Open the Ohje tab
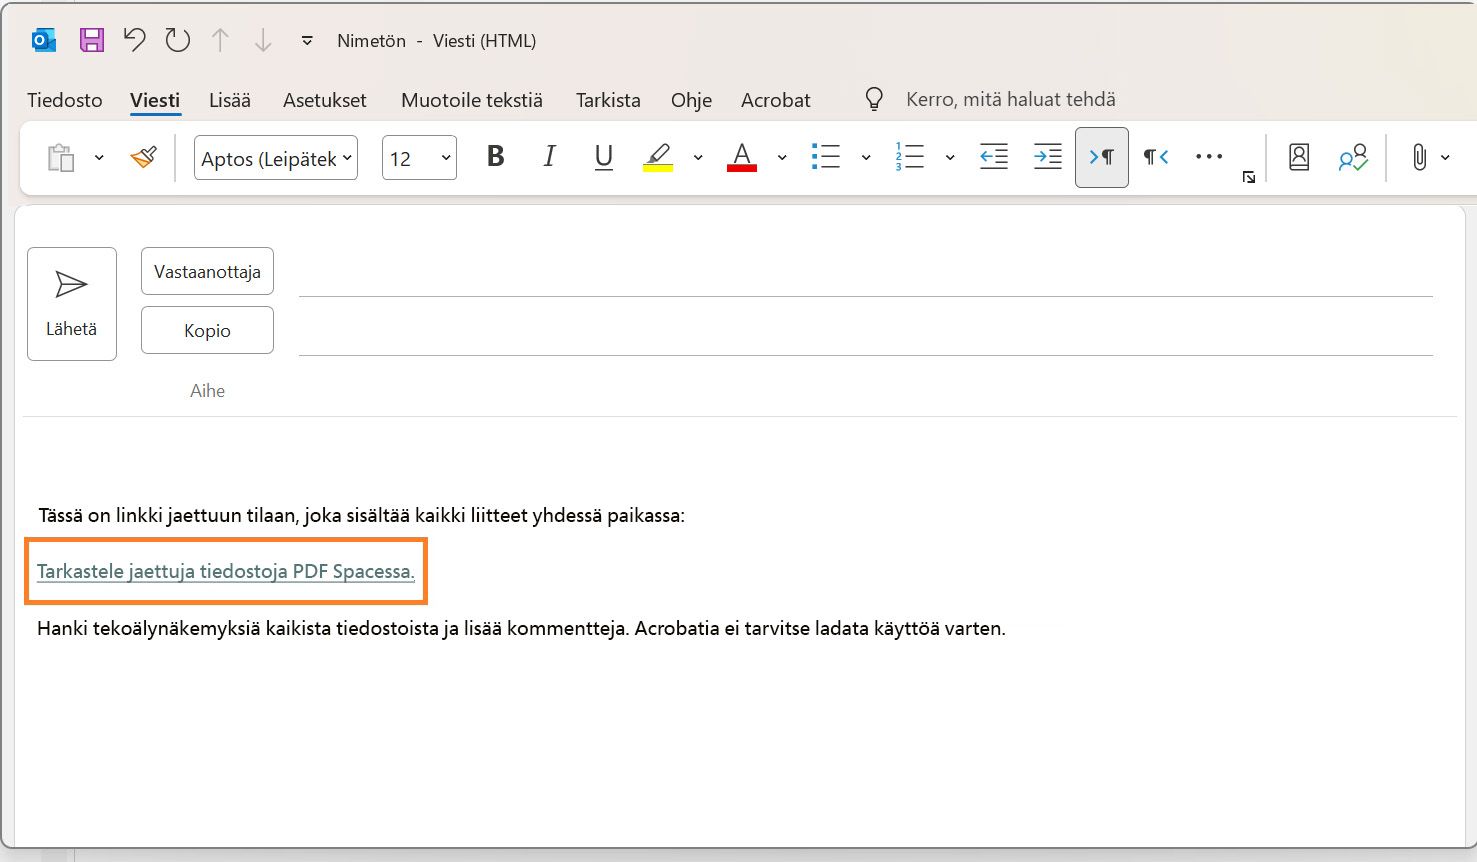This screenshot has height=862, width=1477. (692, 100)
